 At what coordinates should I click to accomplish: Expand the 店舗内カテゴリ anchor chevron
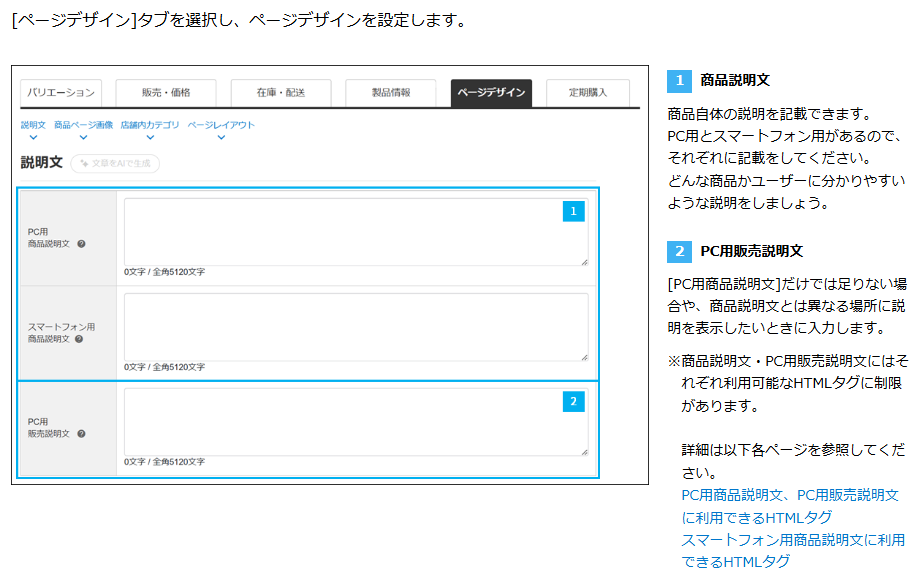[150, 137]
